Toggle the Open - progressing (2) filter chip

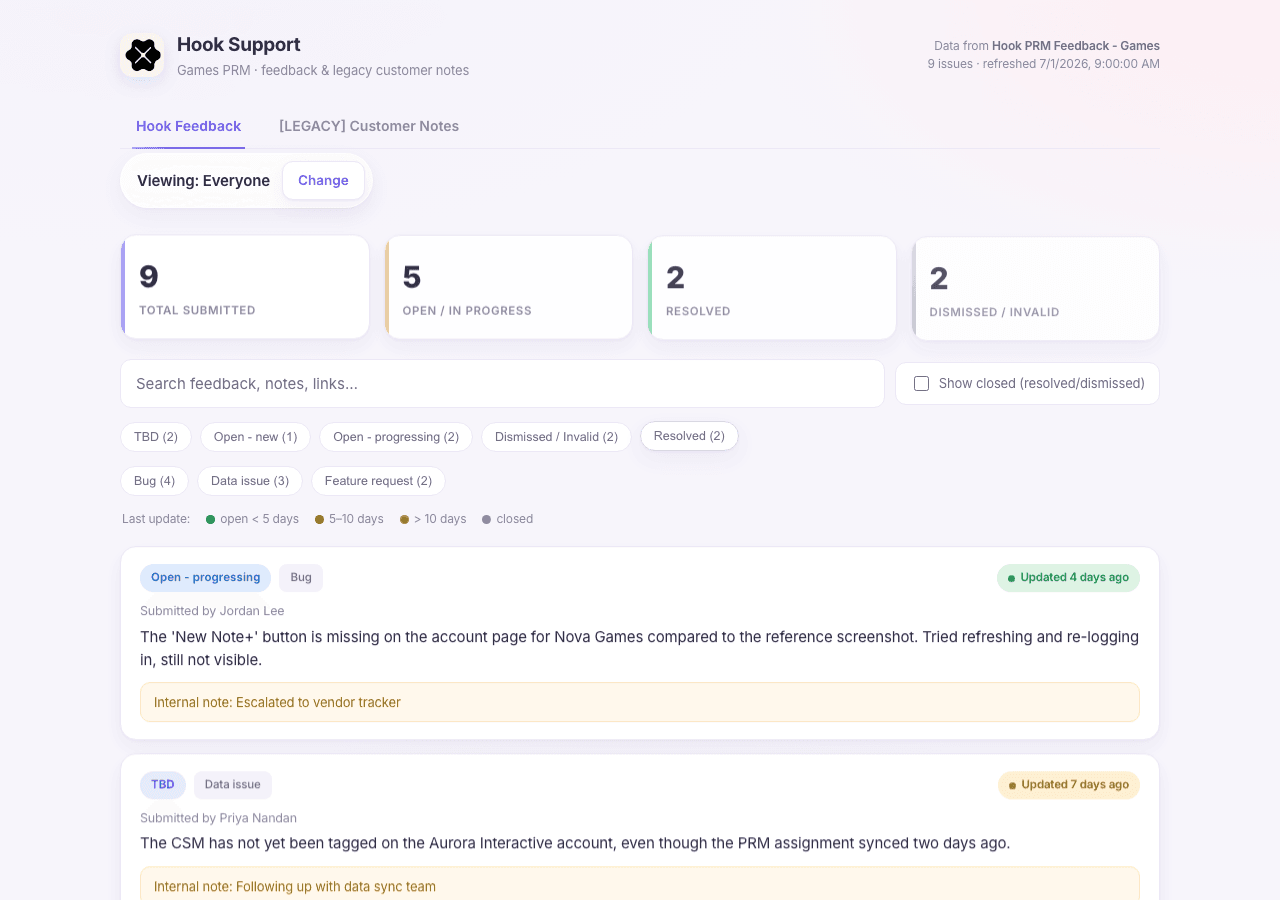coord(396,437)
